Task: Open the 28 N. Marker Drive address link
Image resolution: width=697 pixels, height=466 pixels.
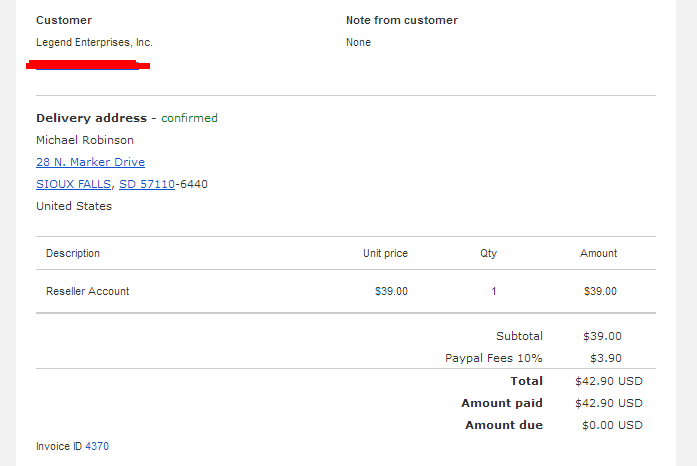Action: [90, 162]
